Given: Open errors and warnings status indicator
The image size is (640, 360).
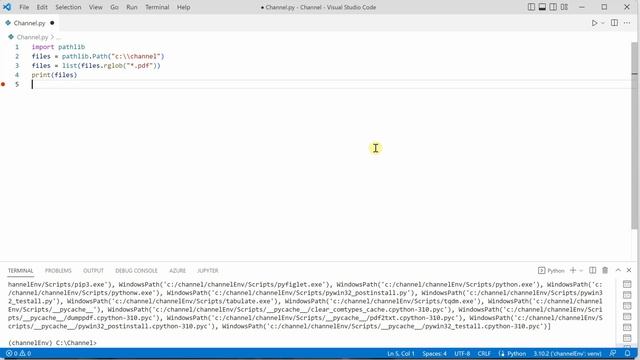Looking at the screenshot, I should (x=18, y=353).
